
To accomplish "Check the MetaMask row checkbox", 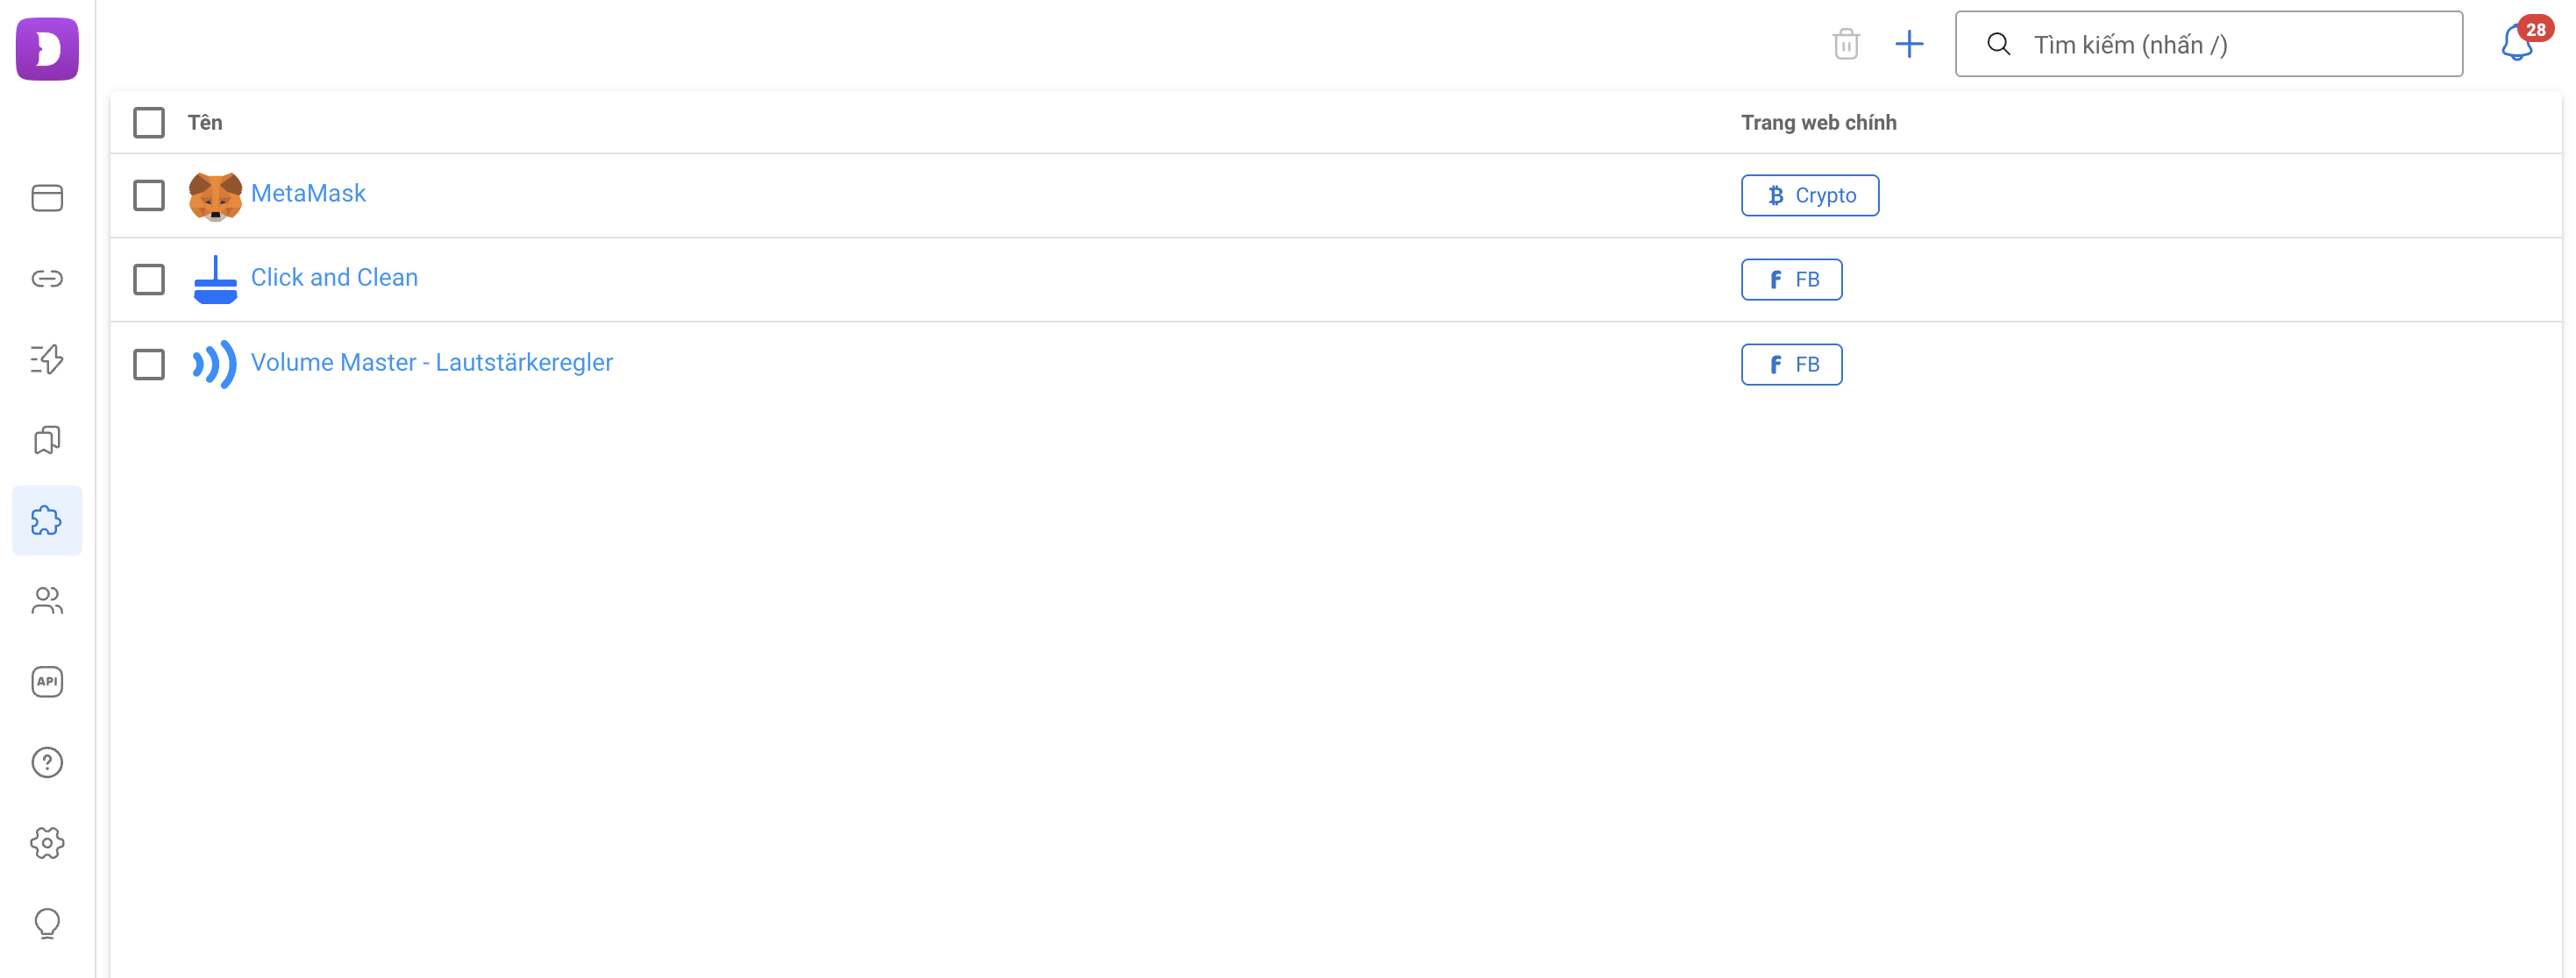I will pyautogui.click(x=149, y=195).
